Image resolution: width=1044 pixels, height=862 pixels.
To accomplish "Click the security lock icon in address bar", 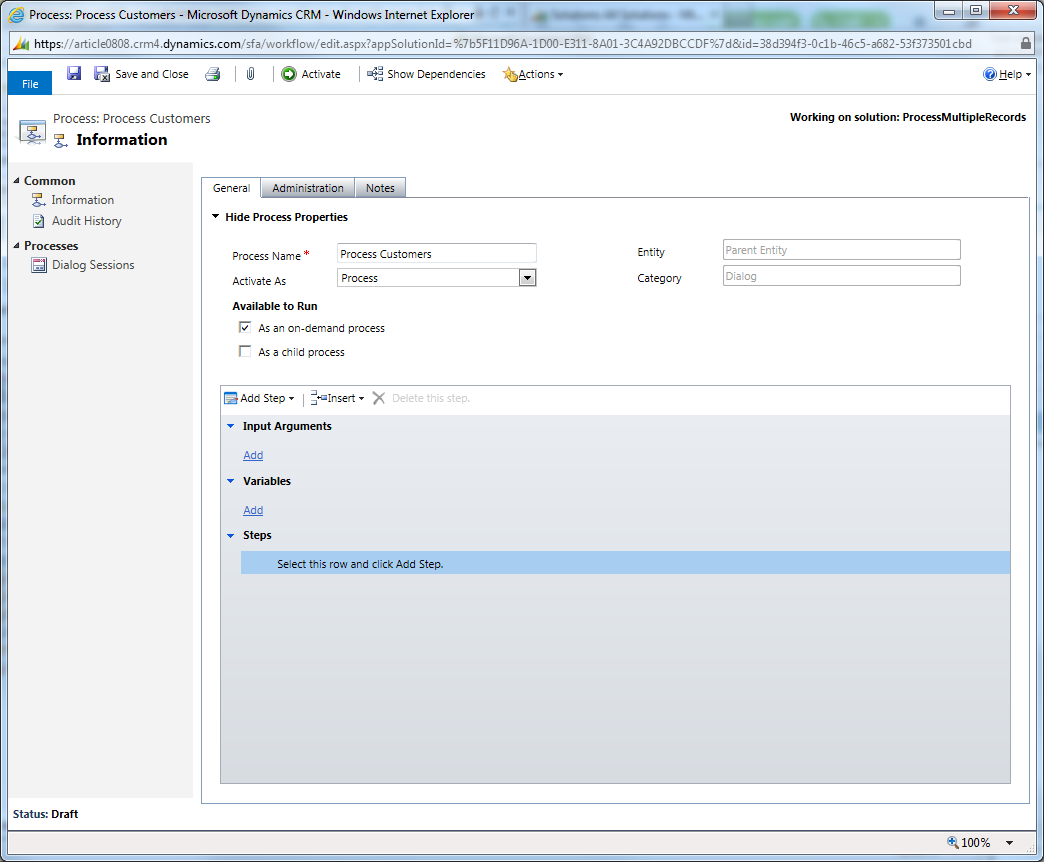I will coord(1026,44).
